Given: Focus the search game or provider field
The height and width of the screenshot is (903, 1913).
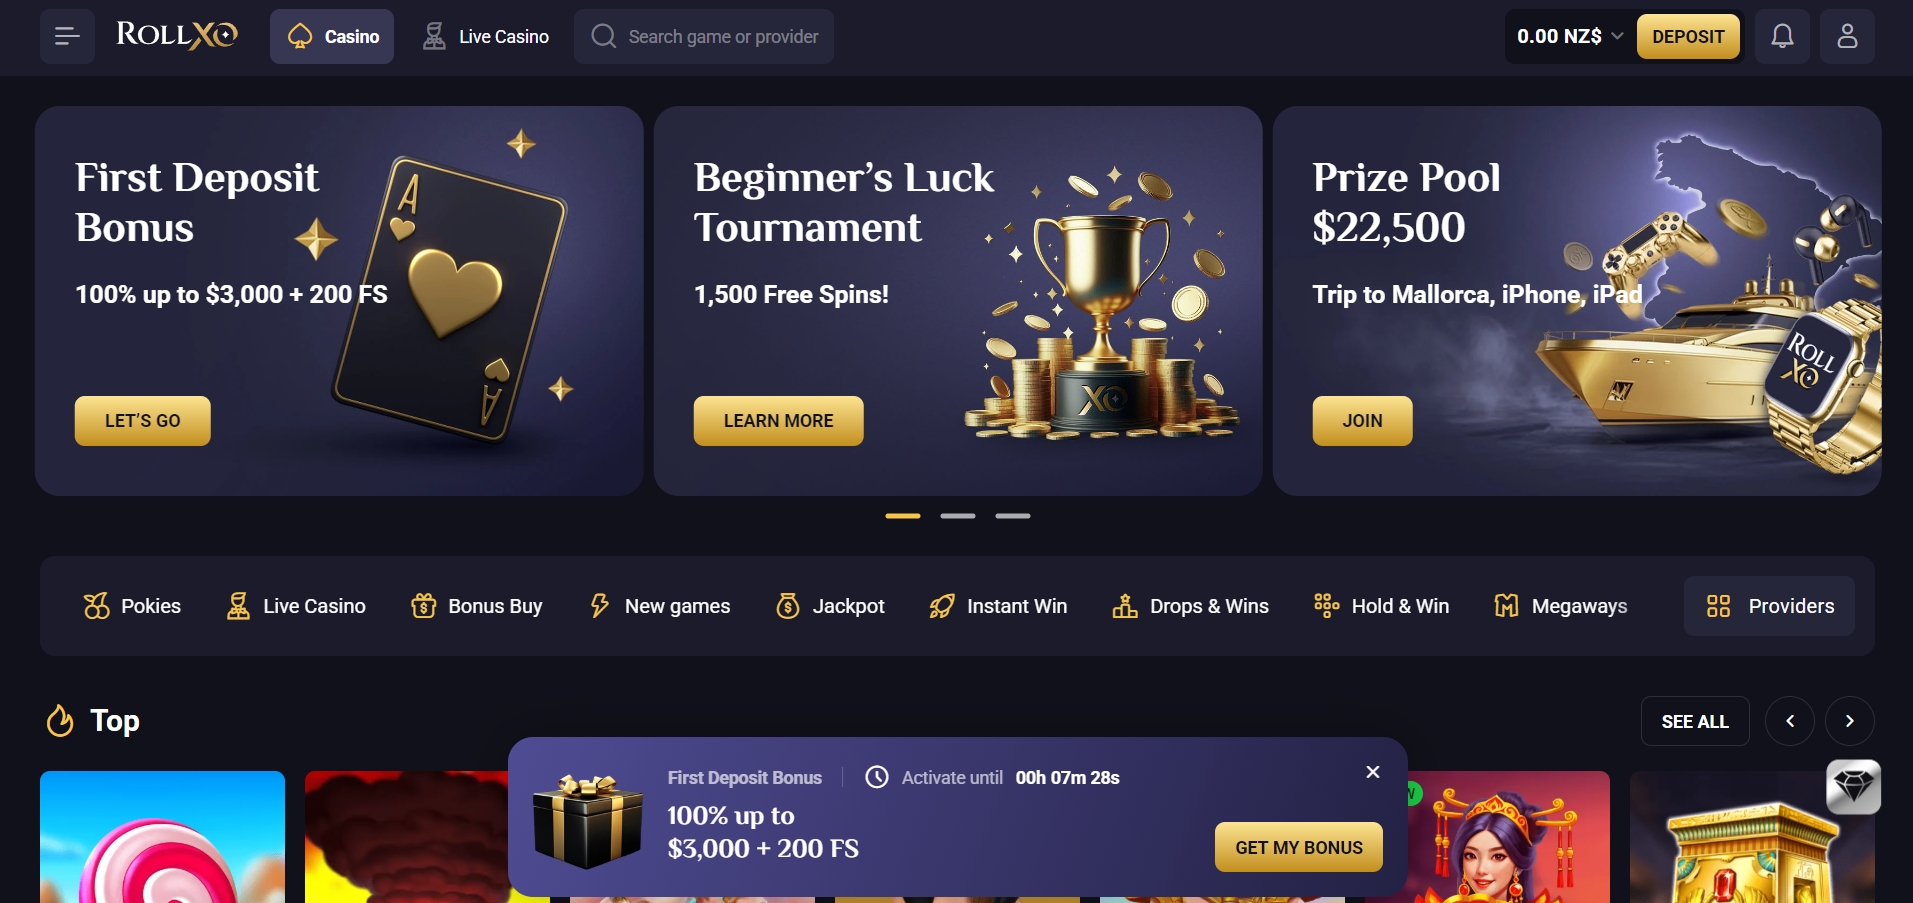Looking at the screenshot, I should click(x=704, y=37).
